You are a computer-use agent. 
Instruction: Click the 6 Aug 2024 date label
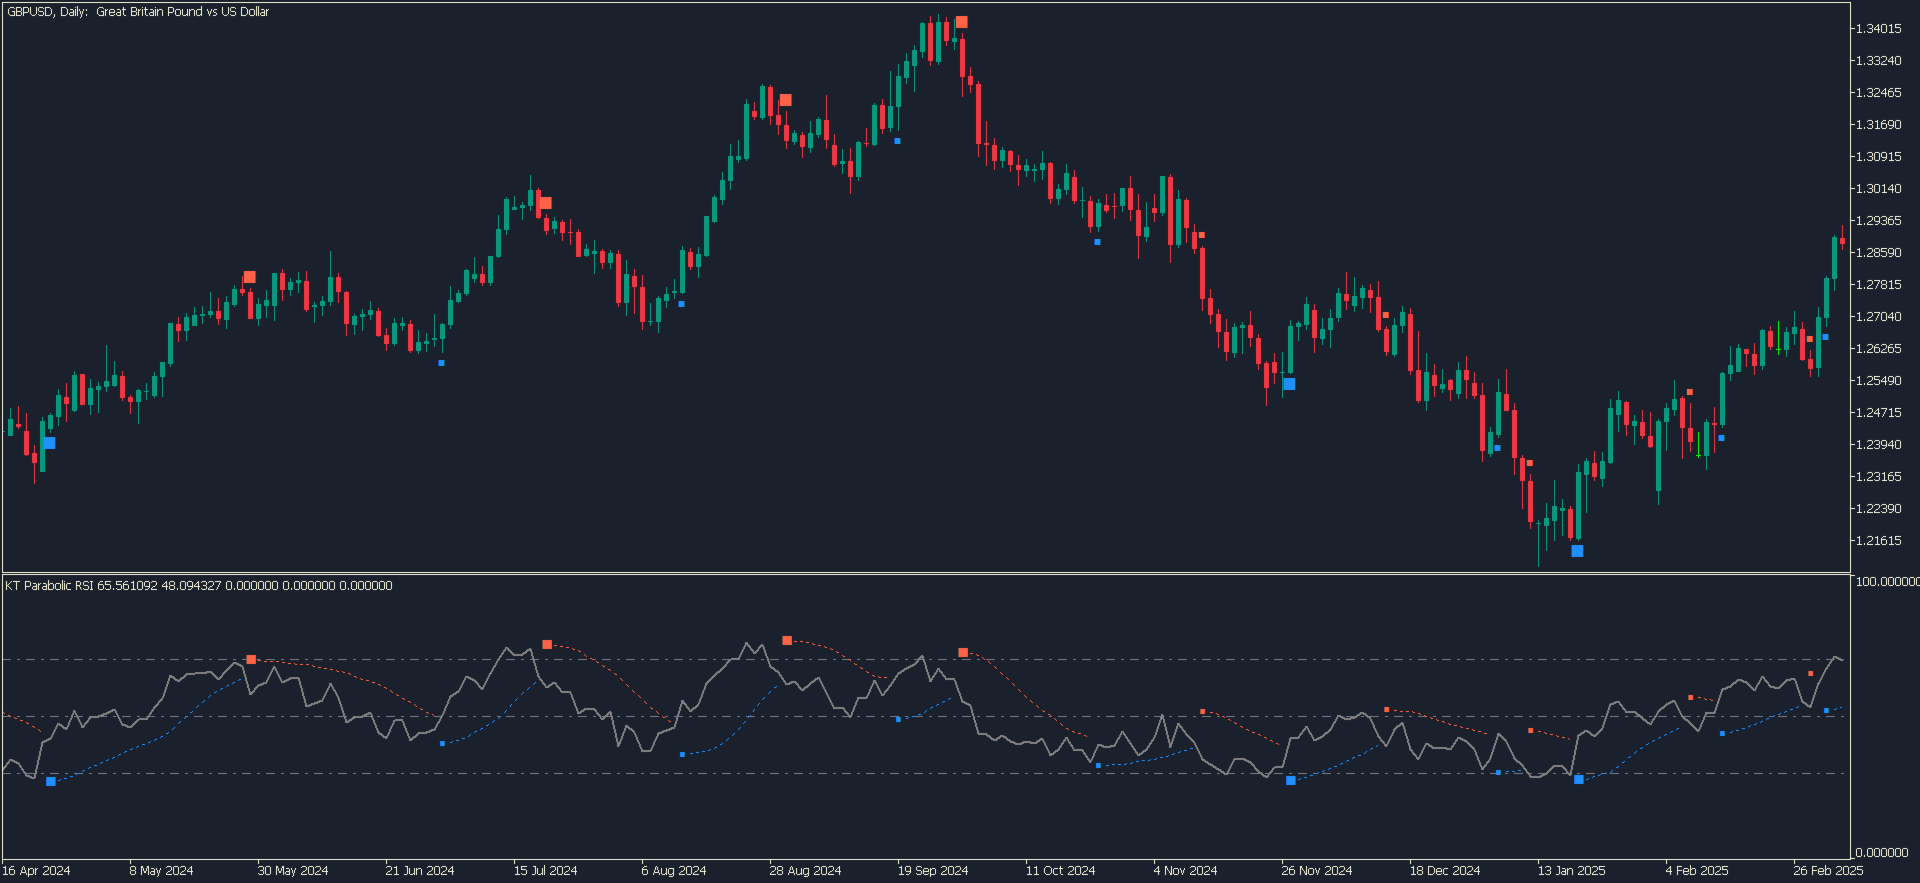coord(674,871)
